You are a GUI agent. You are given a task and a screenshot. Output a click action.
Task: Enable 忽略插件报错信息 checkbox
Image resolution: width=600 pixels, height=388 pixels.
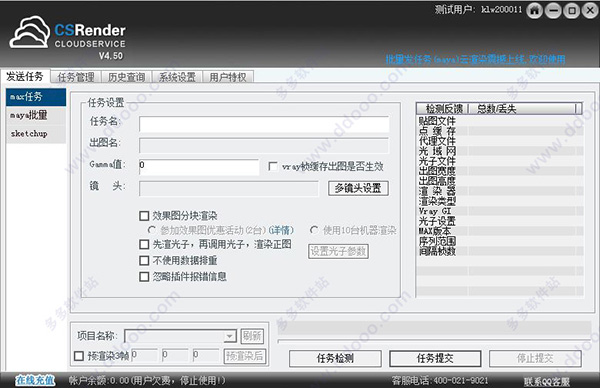144,277
